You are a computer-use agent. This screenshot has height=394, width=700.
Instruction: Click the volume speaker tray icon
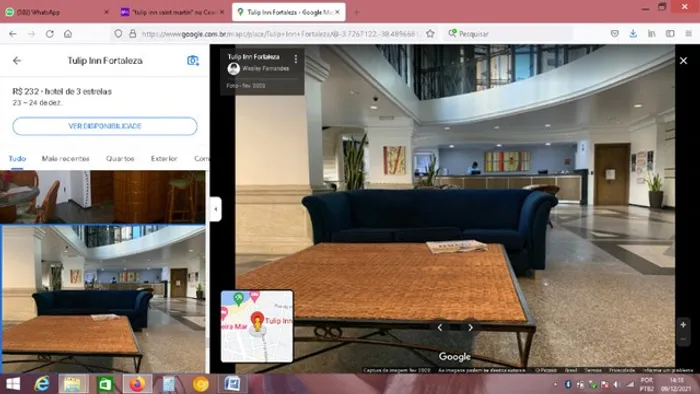tap(617, 384)
